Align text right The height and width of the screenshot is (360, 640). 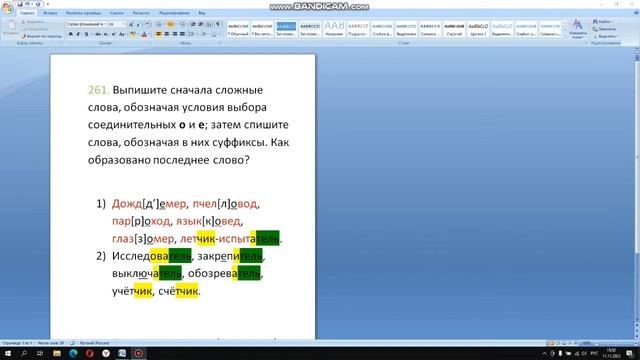point(175,34)
